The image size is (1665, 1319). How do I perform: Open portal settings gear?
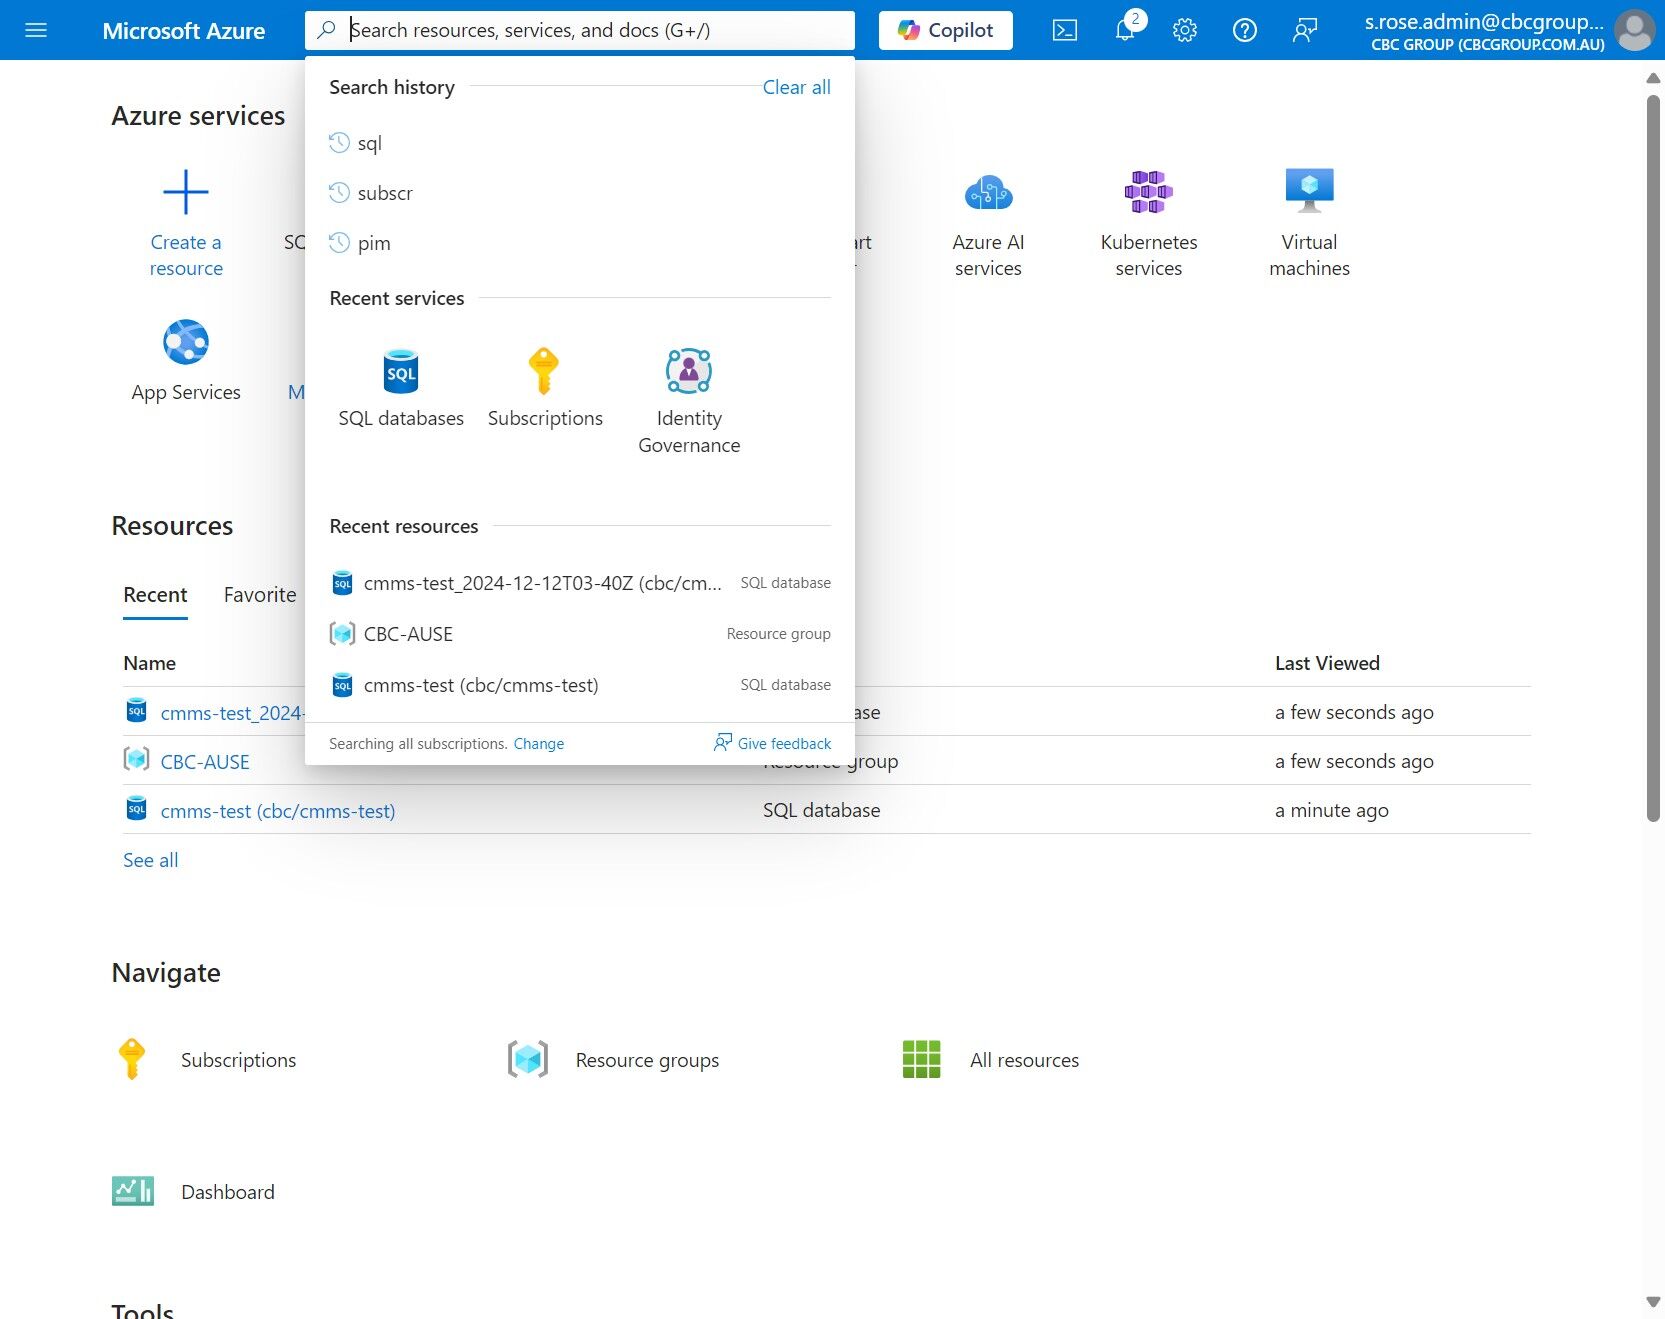pos(1185,30)
